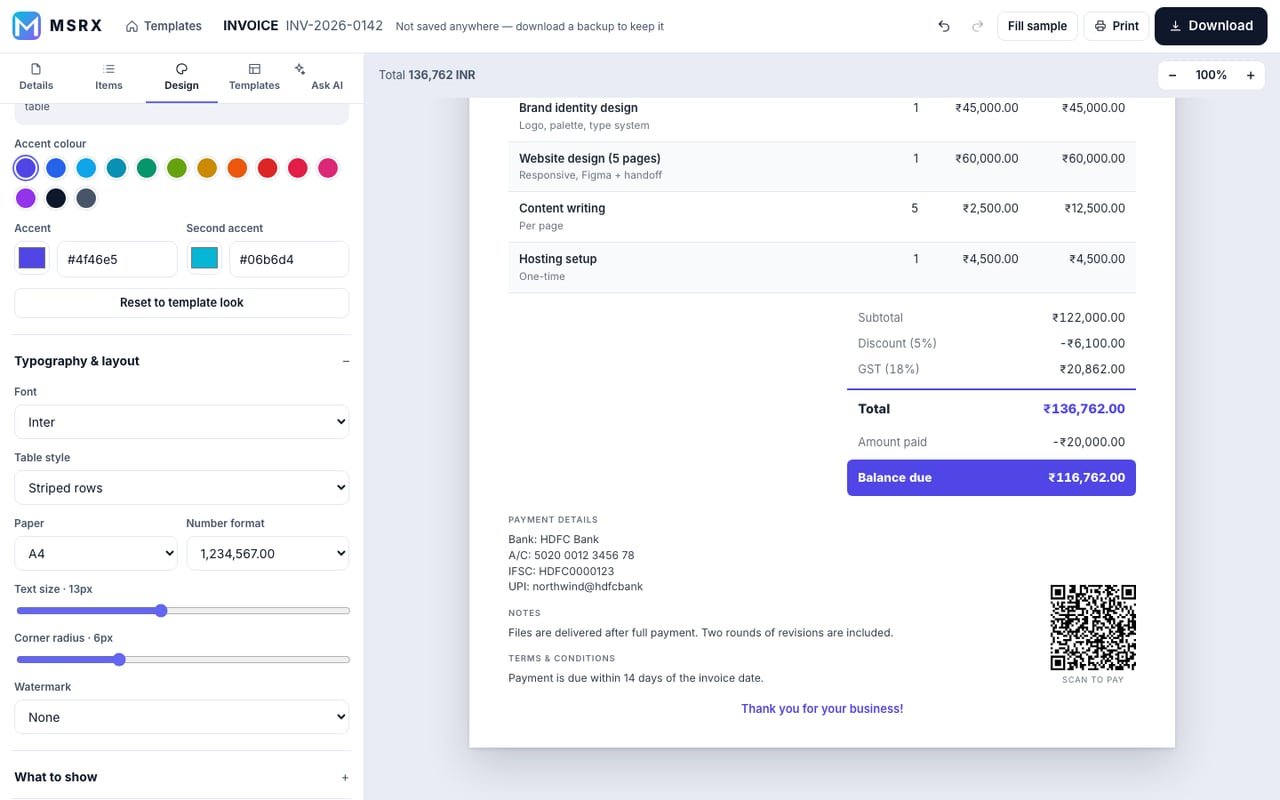Click the Text size slider

pyautogui.click(x=182, y=611)
